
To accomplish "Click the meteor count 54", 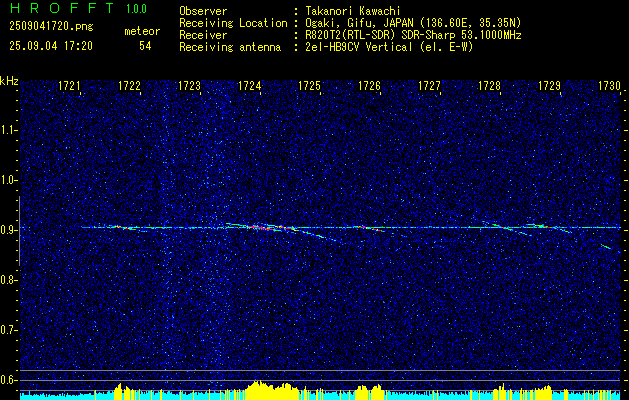I will (145, 46).
